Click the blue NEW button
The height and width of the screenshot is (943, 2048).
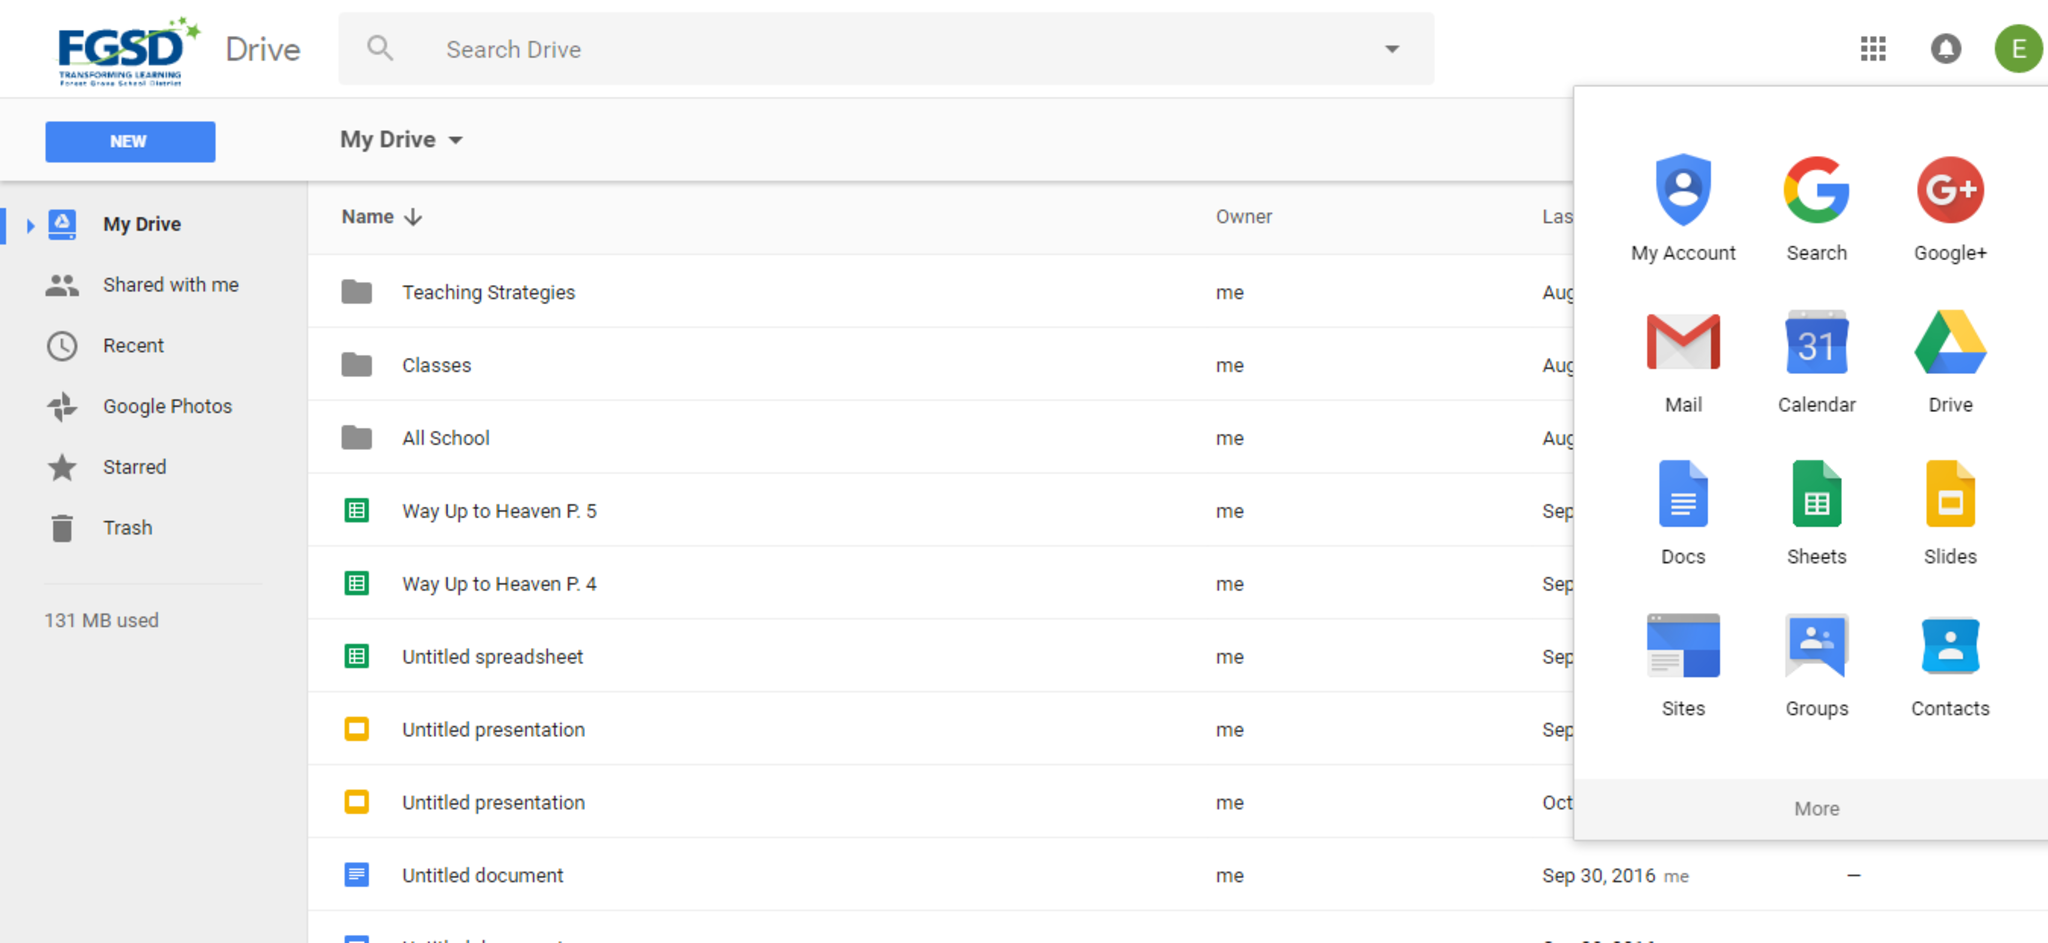coord(130,142)
